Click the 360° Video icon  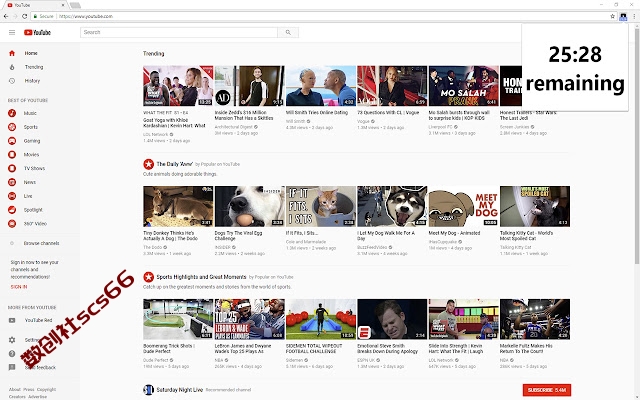tap(12, 224)
